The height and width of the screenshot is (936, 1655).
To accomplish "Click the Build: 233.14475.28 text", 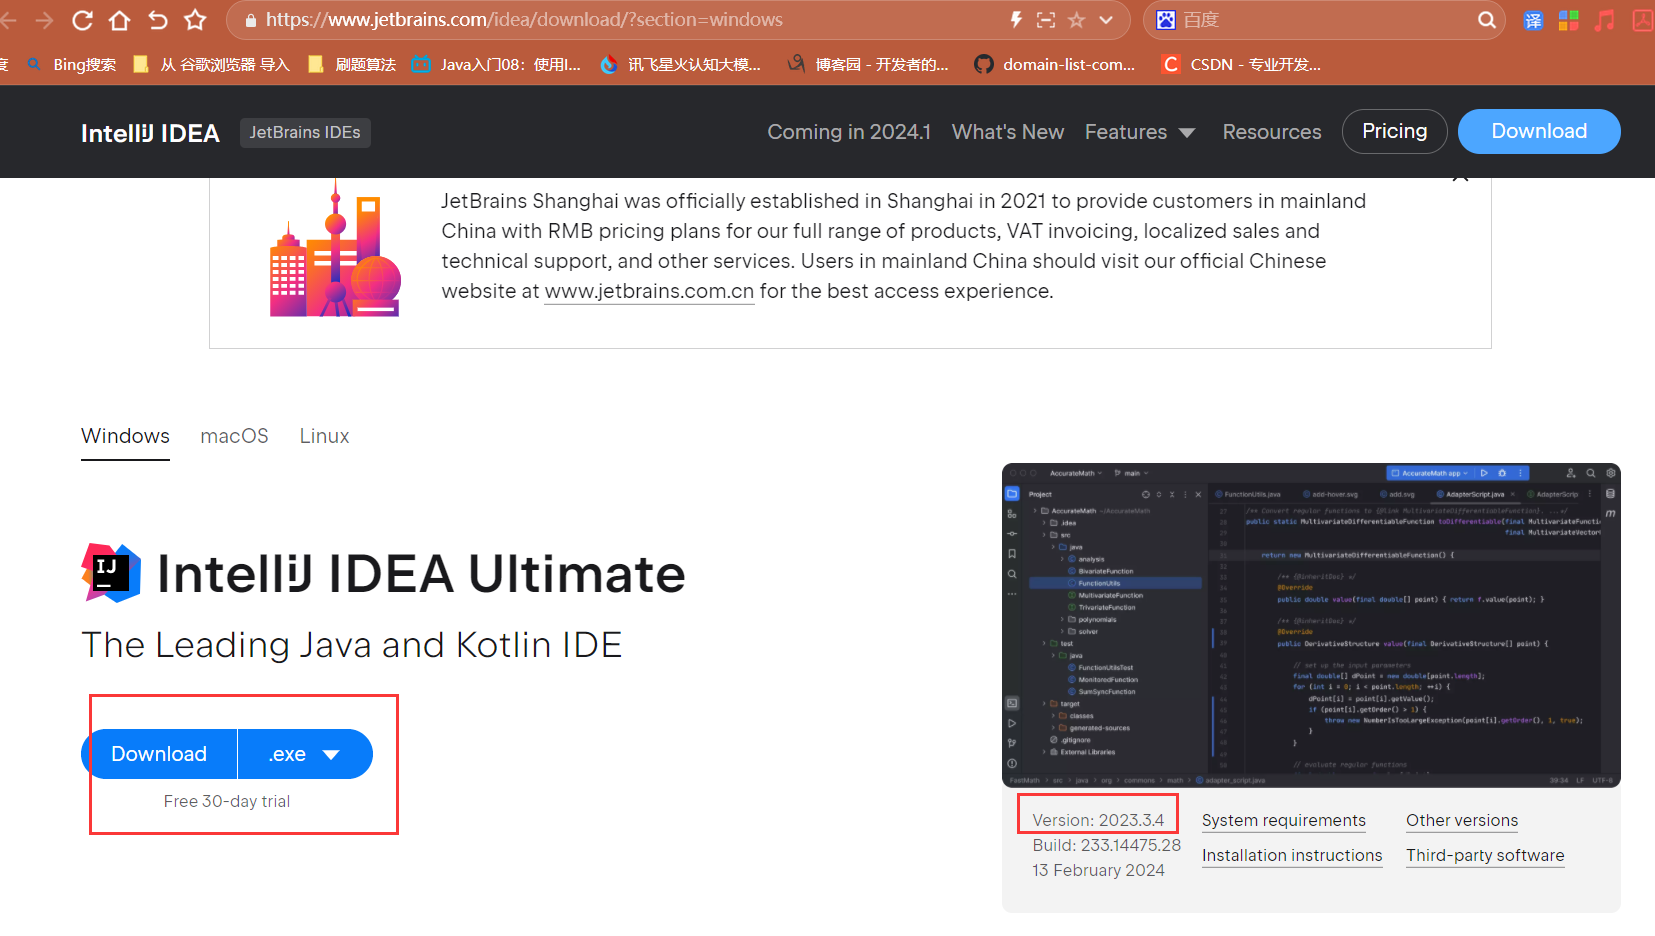I will pyautogui.click(x=1106, y=845).
